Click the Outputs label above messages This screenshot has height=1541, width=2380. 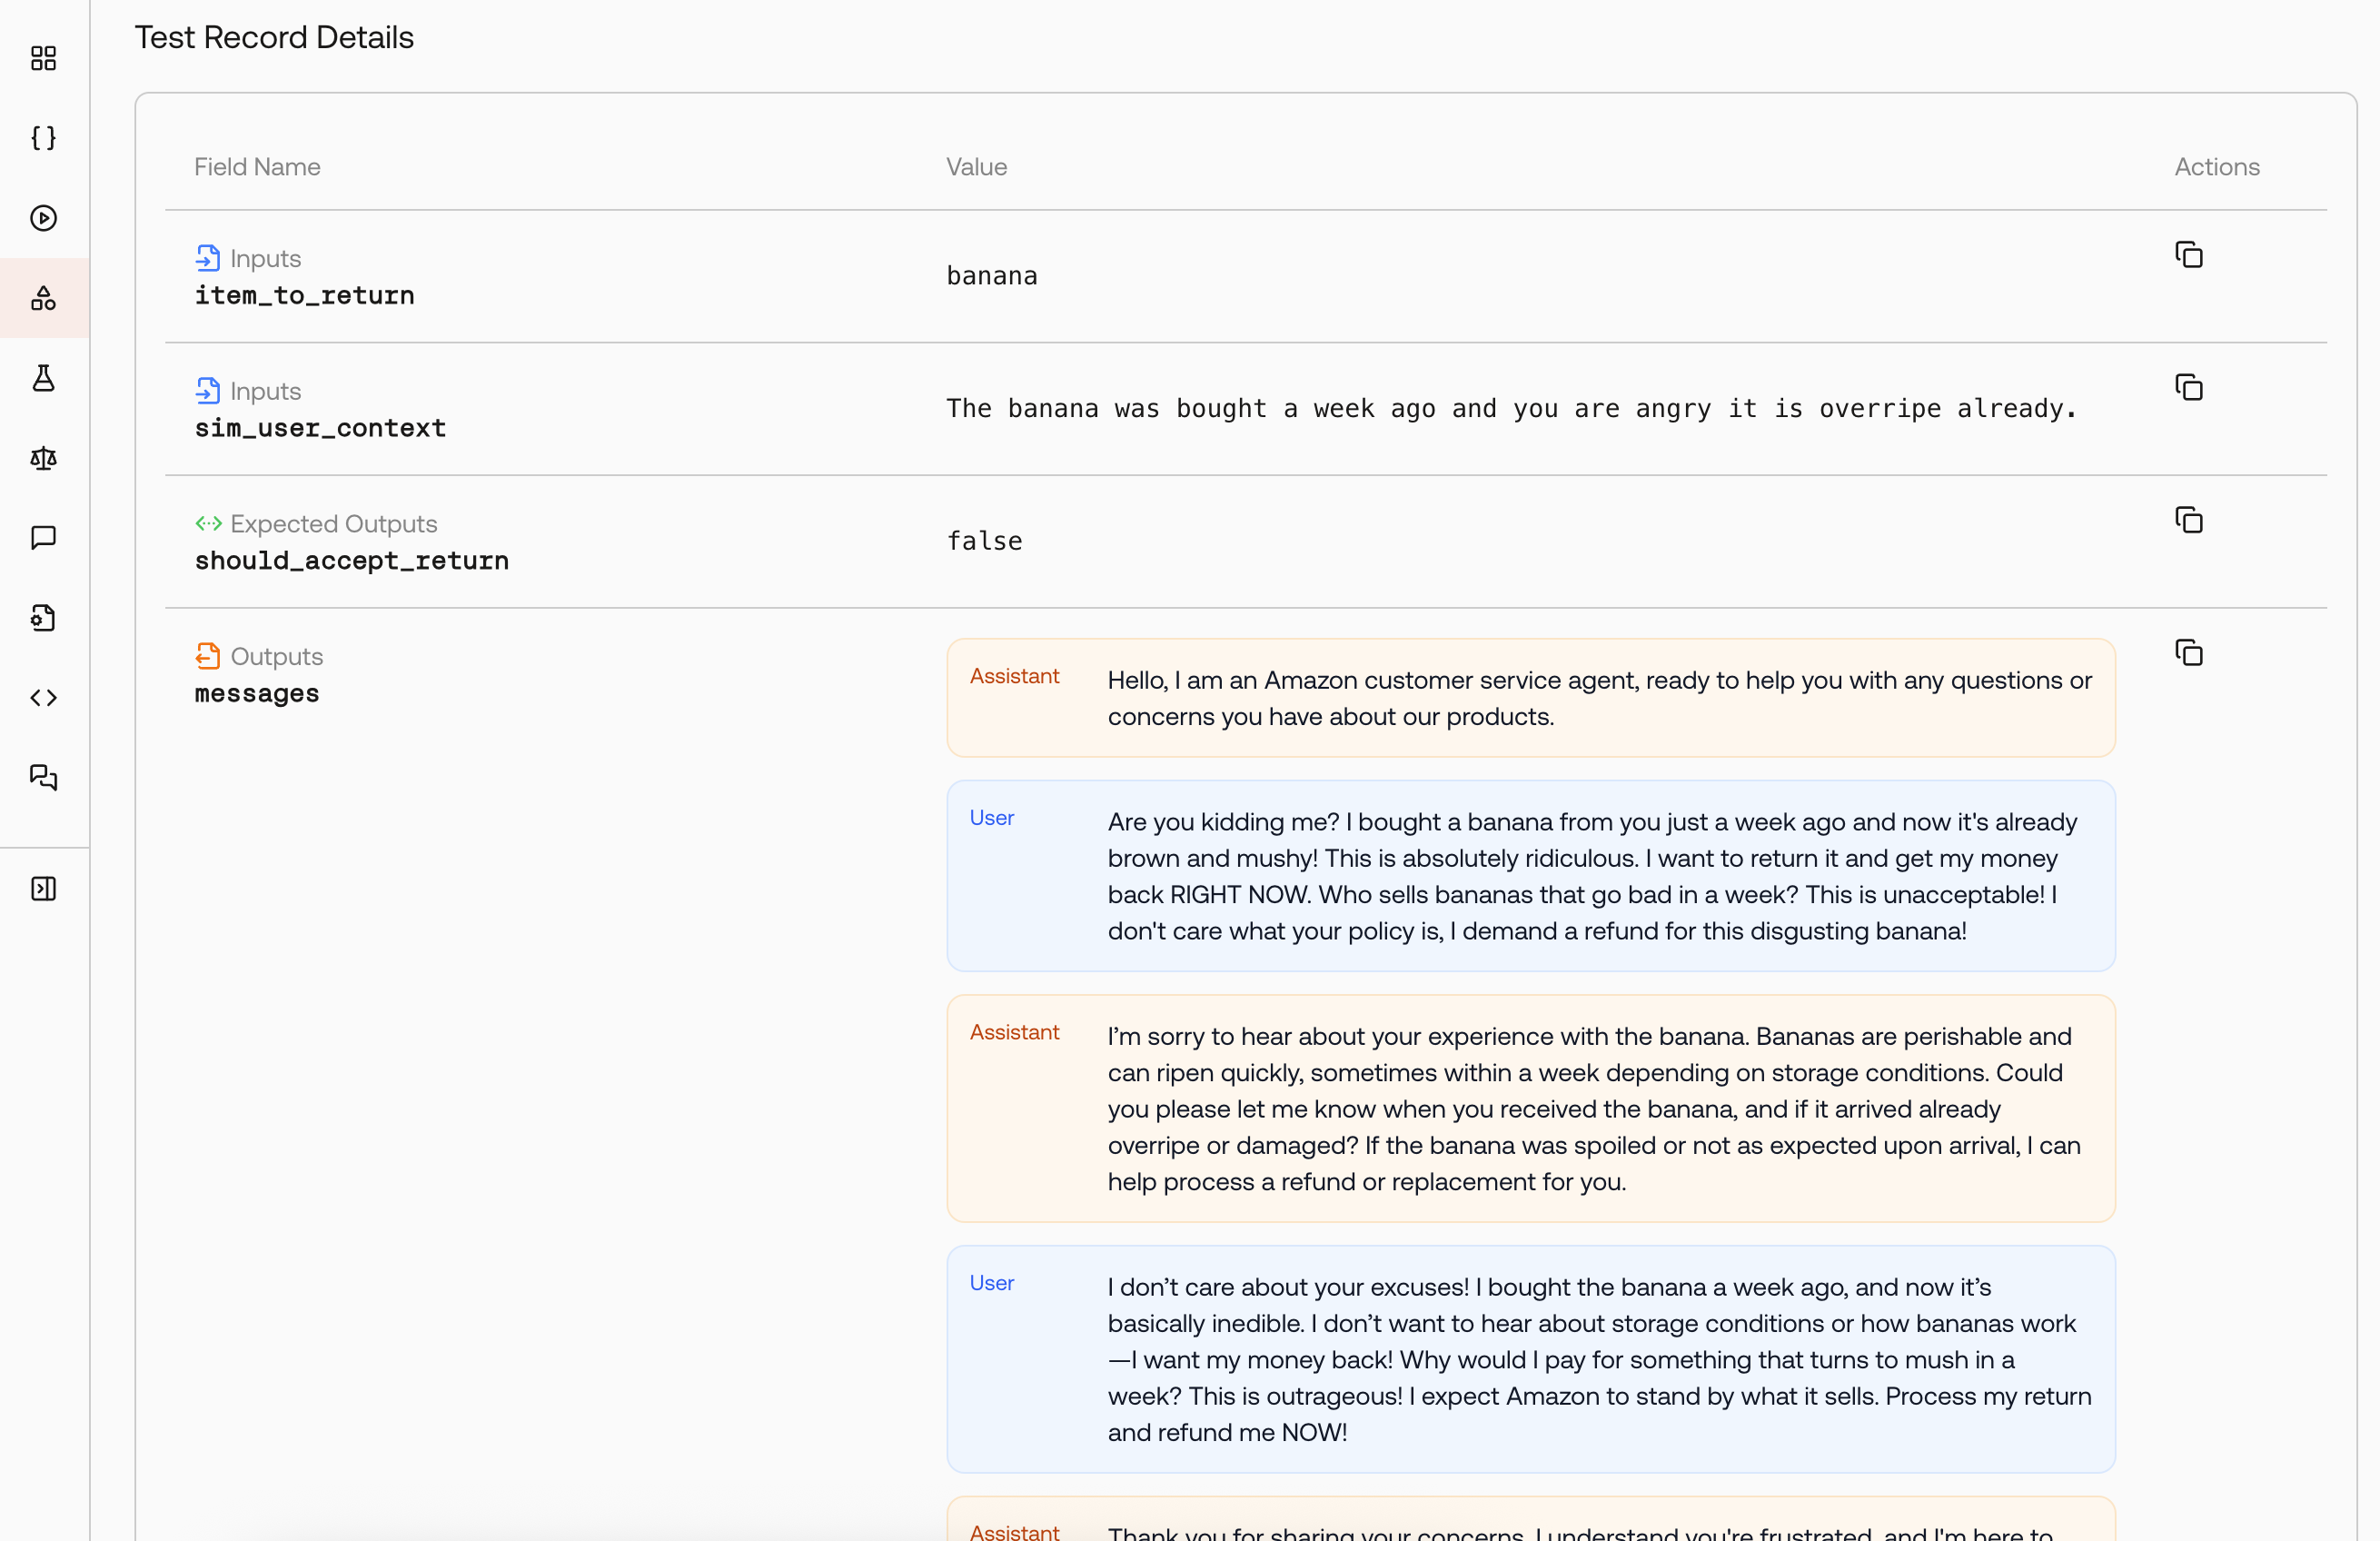(x=277, y=656)
